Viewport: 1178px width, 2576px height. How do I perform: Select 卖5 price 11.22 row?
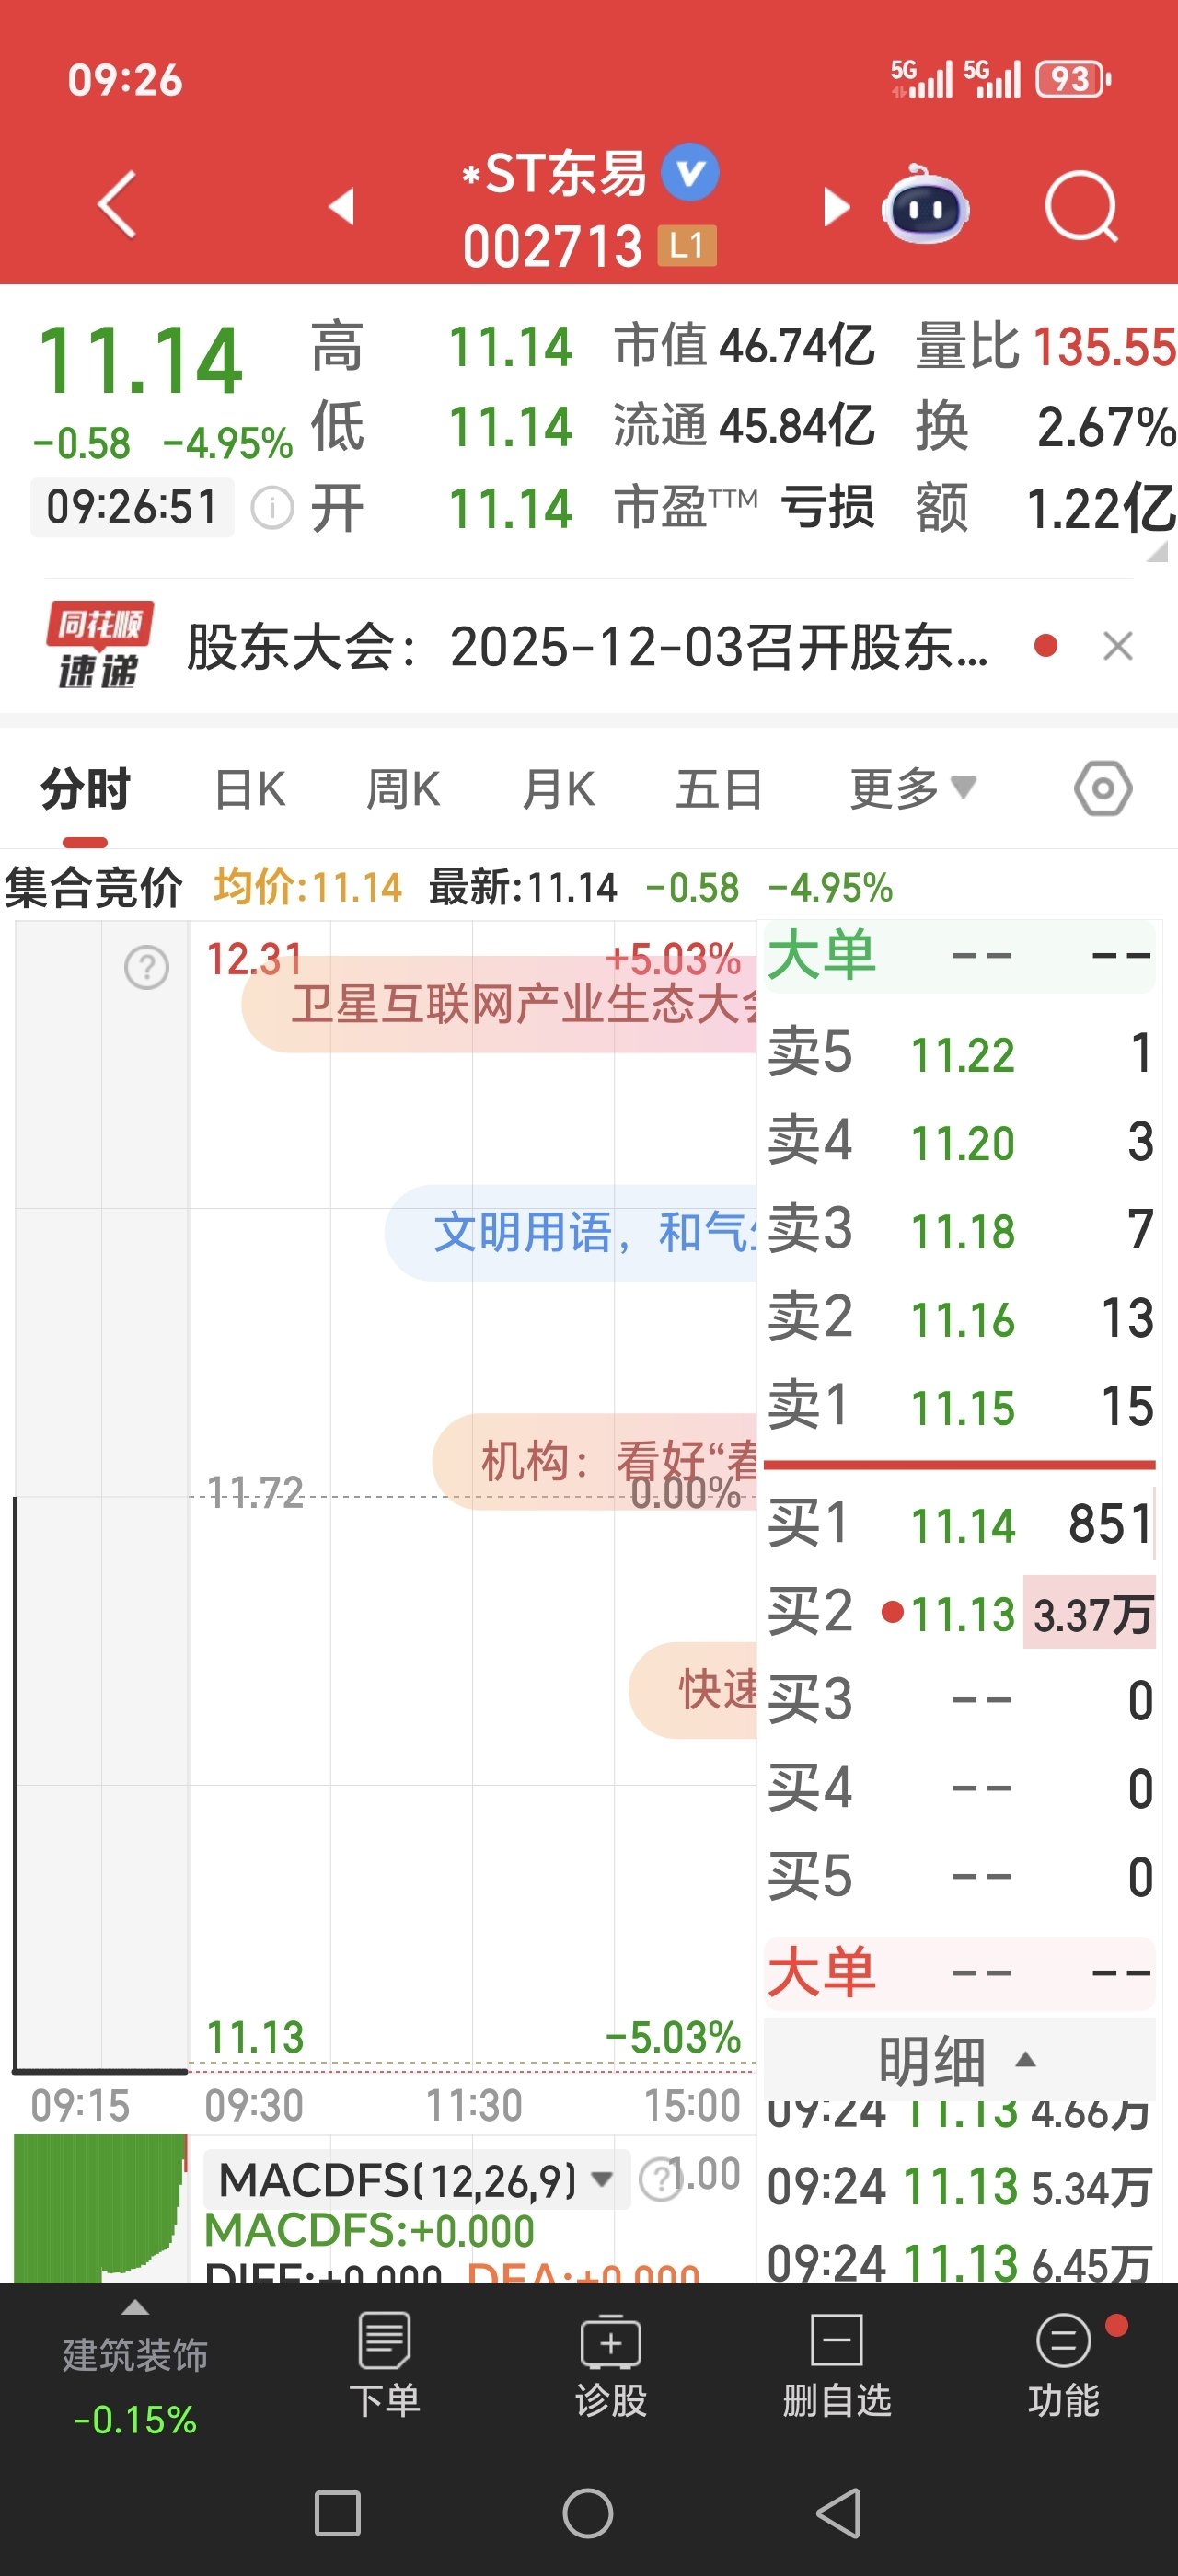coord(960,1054)
